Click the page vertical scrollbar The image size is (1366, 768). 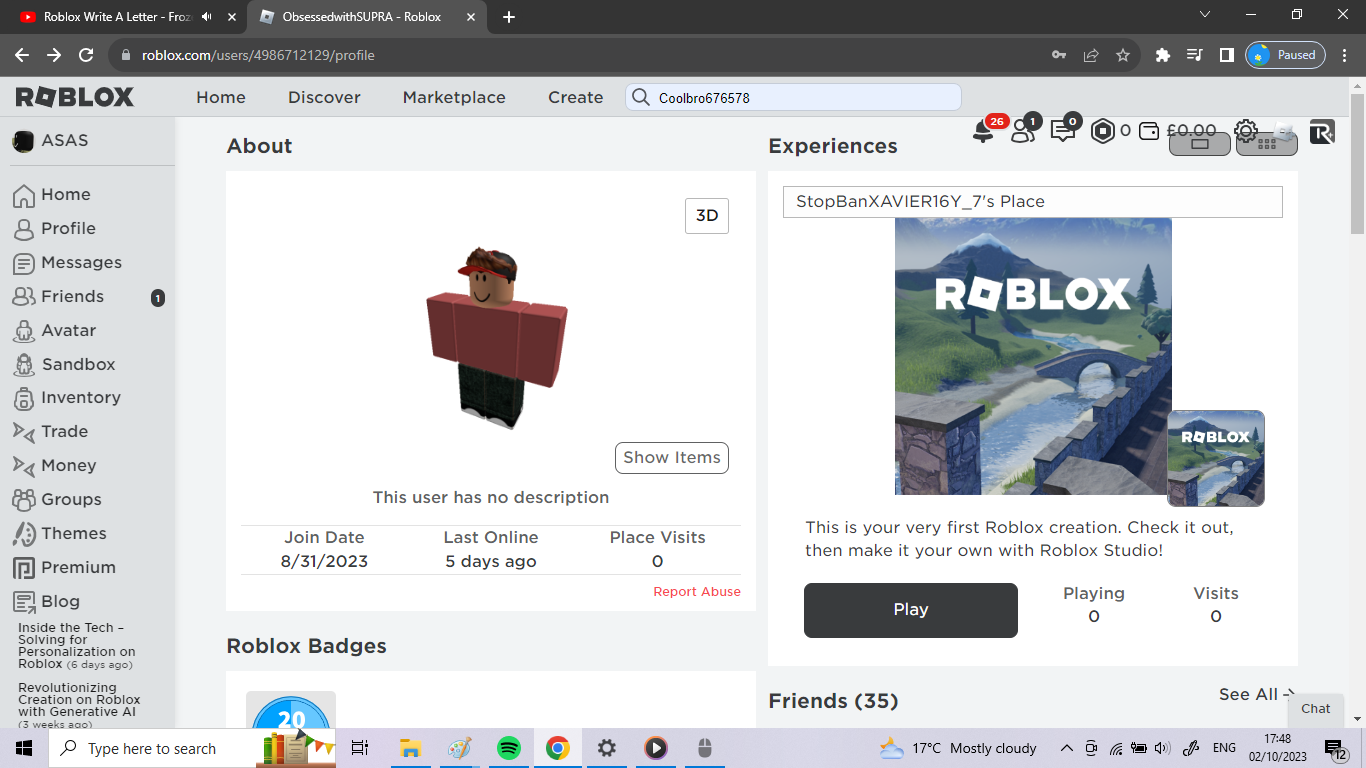1357,165
